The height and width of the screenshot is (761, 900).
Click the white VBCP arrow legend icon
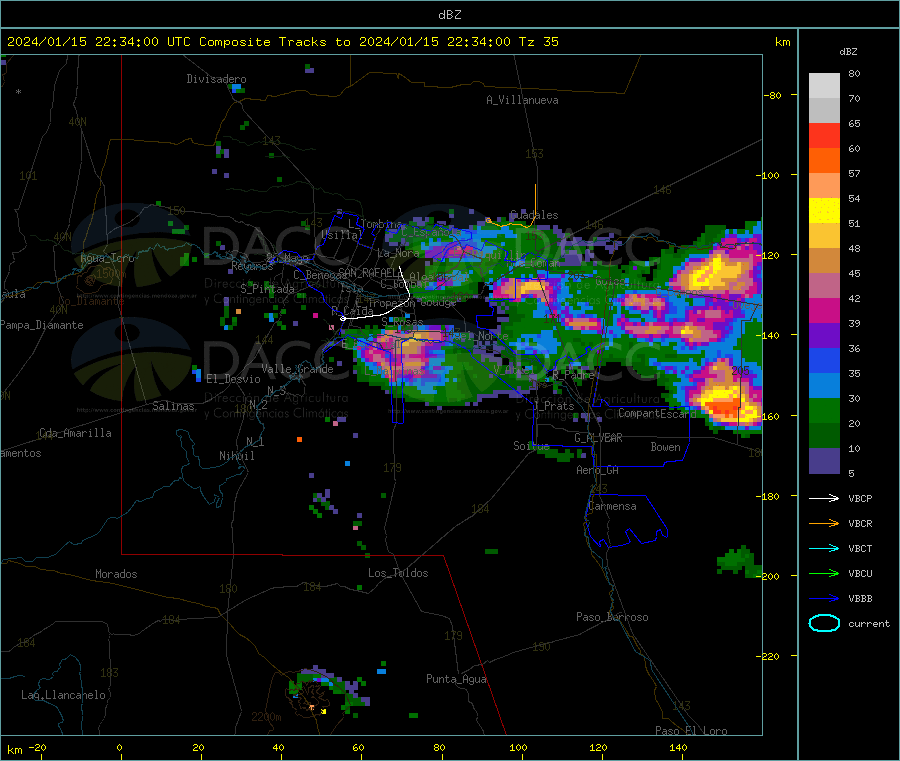coord(824,498)
